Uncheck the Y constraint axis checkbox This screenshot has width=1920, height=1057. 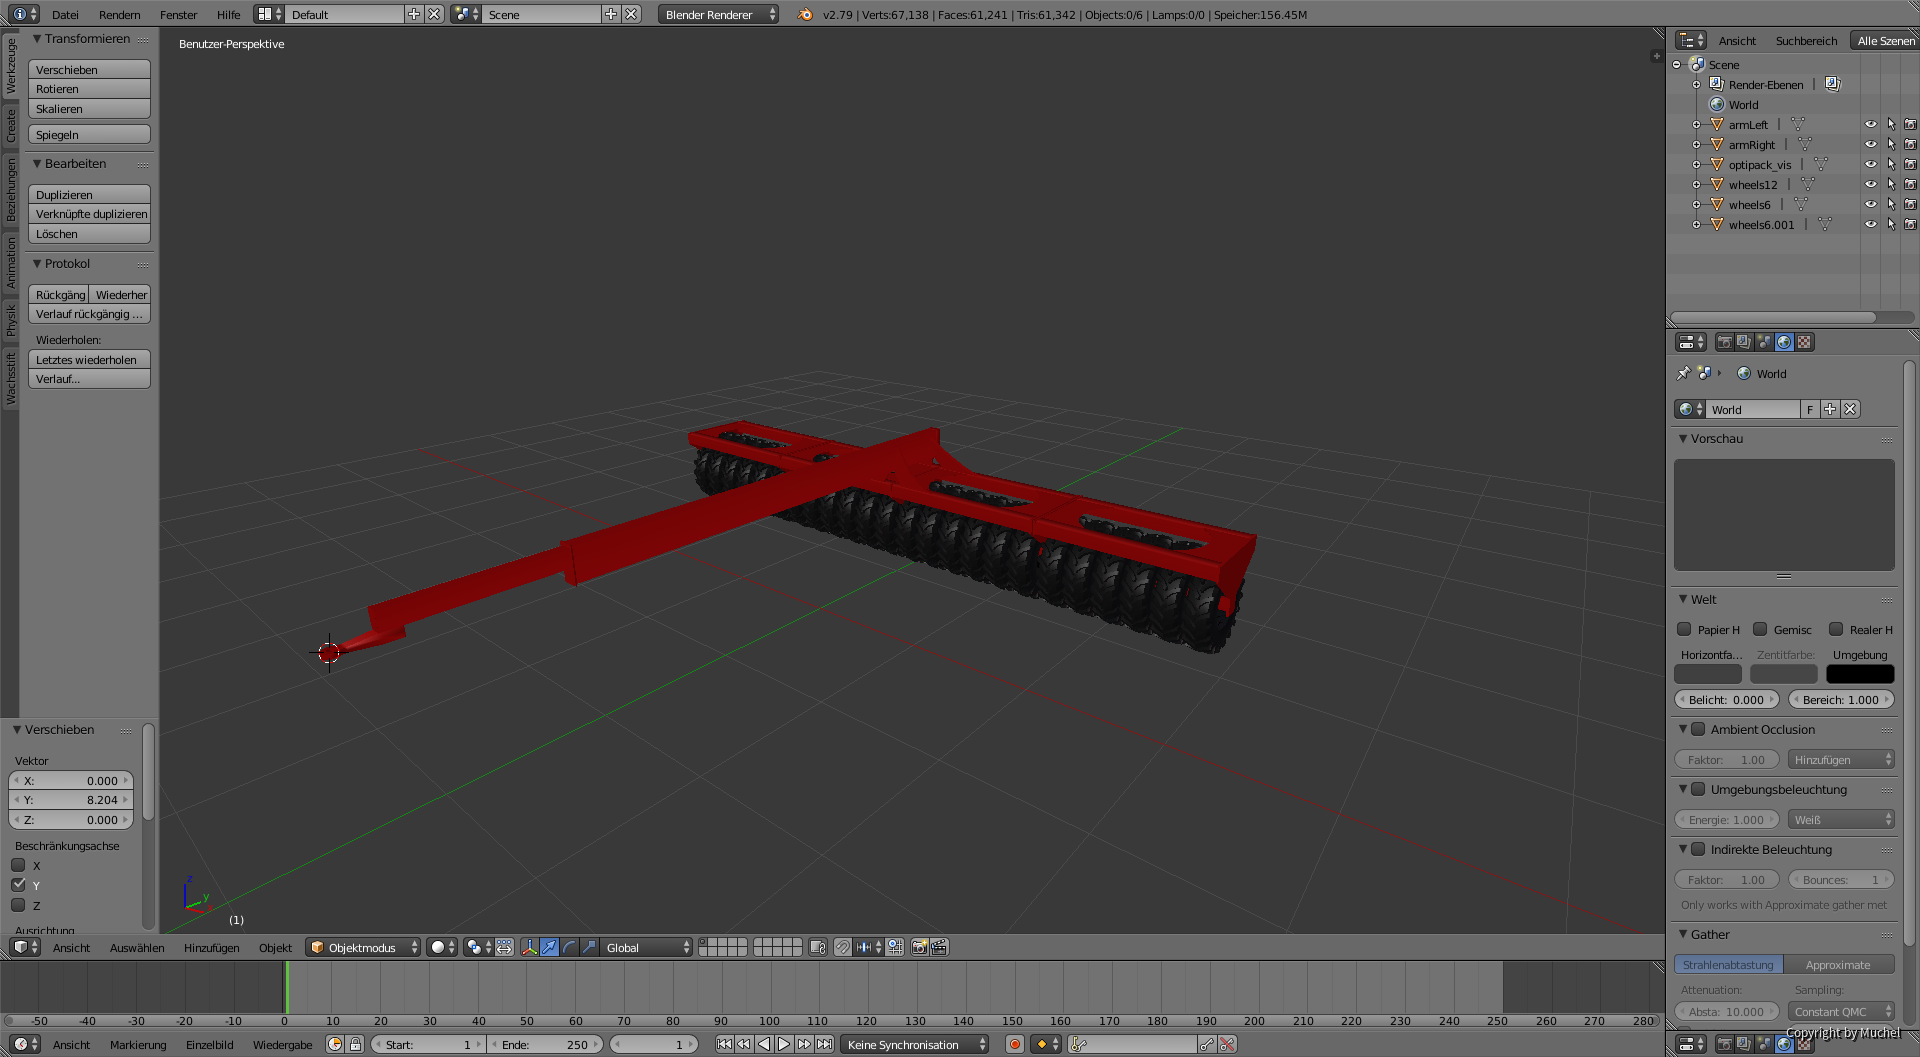(18, 885)
